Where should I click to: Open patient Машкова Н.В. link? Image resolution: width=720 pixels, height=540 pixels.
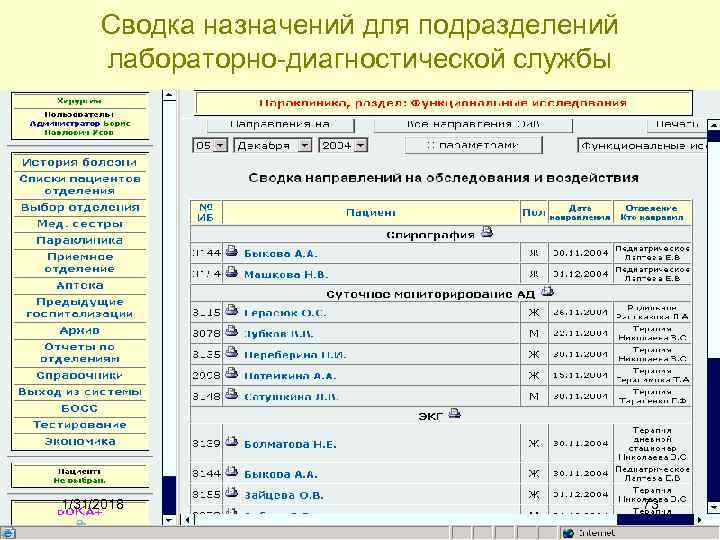(x=286, y=275)
